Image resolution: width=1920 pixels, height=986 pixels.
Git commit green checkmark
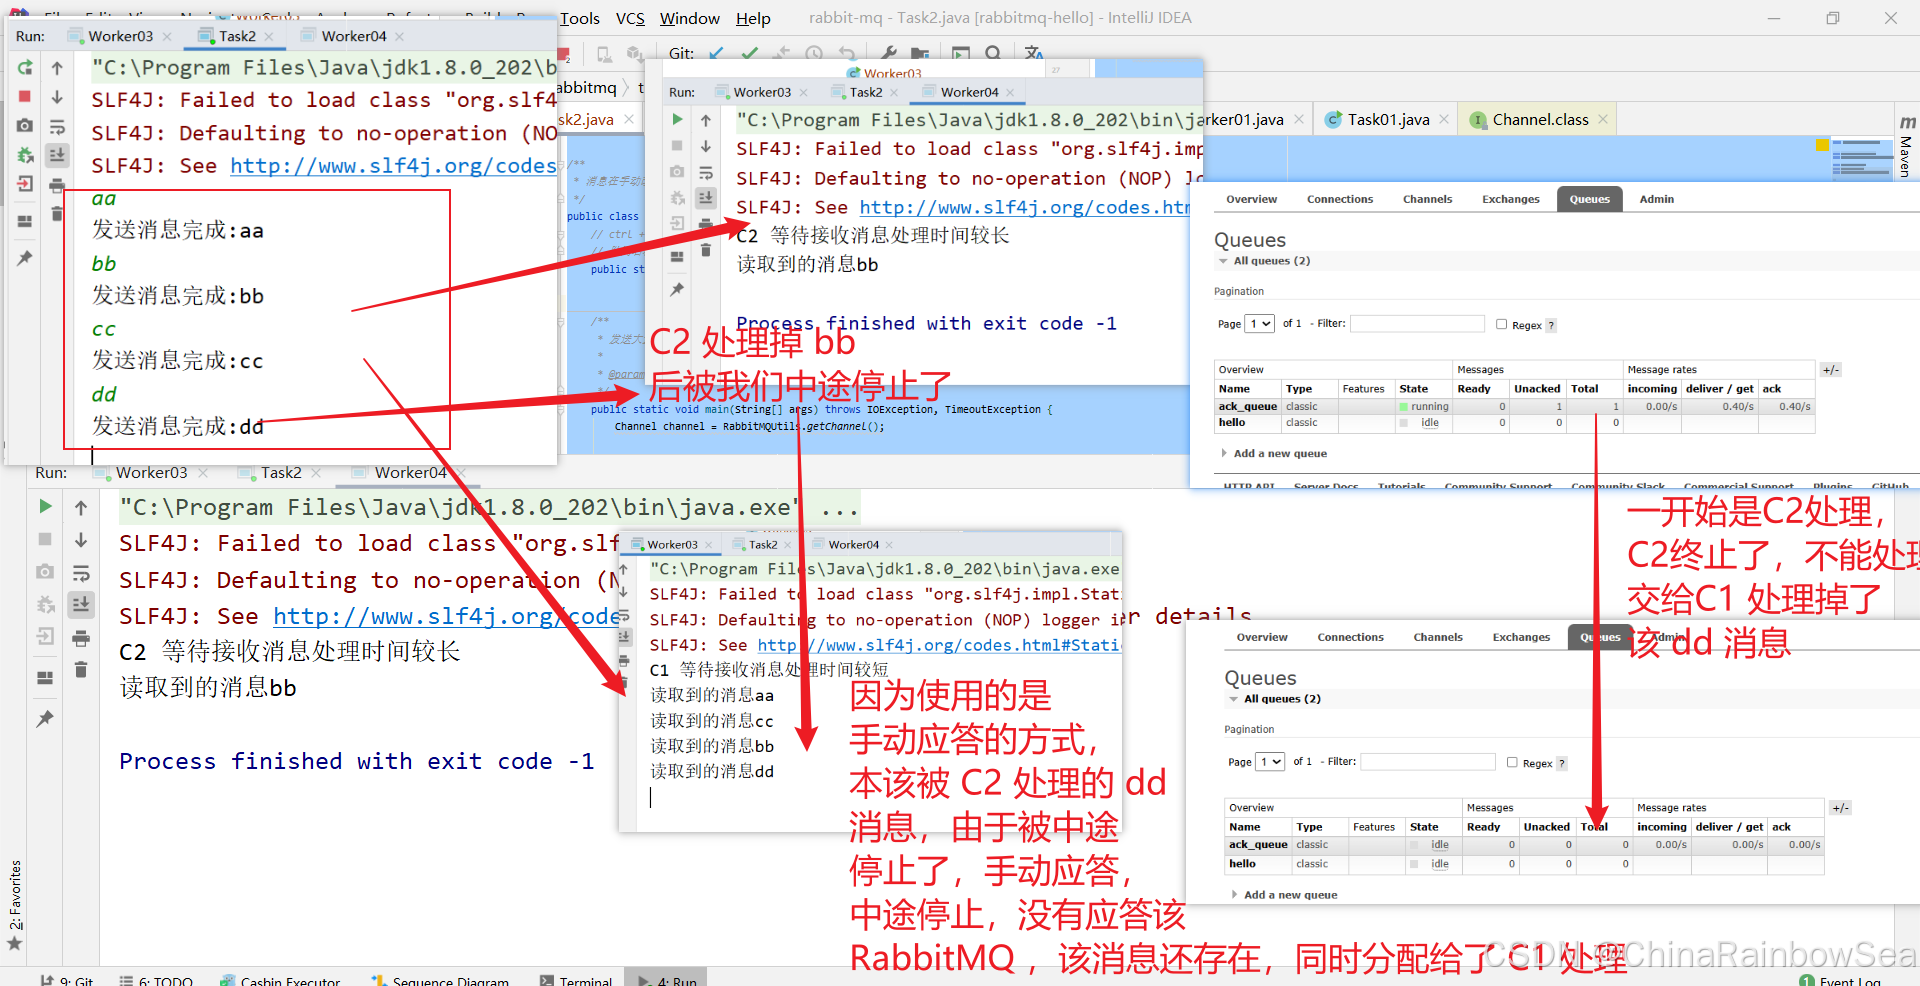tap(750, 53)
